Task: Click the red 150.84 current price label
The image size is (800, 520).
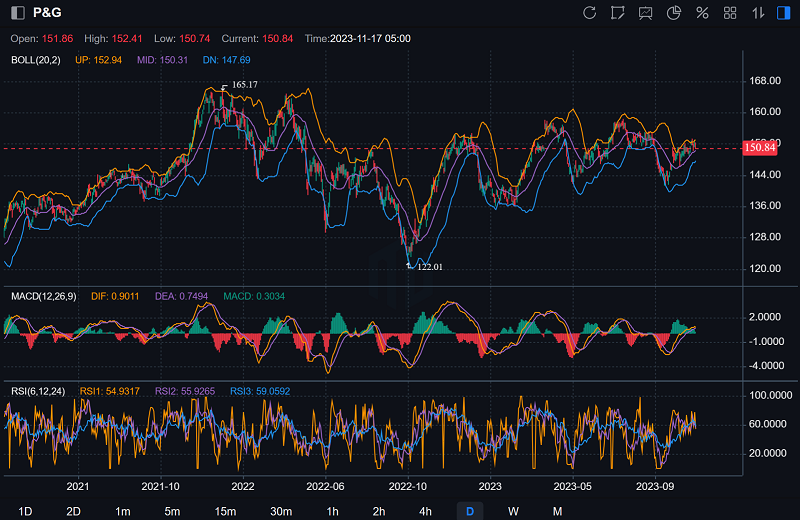Action: click(760, 148)
